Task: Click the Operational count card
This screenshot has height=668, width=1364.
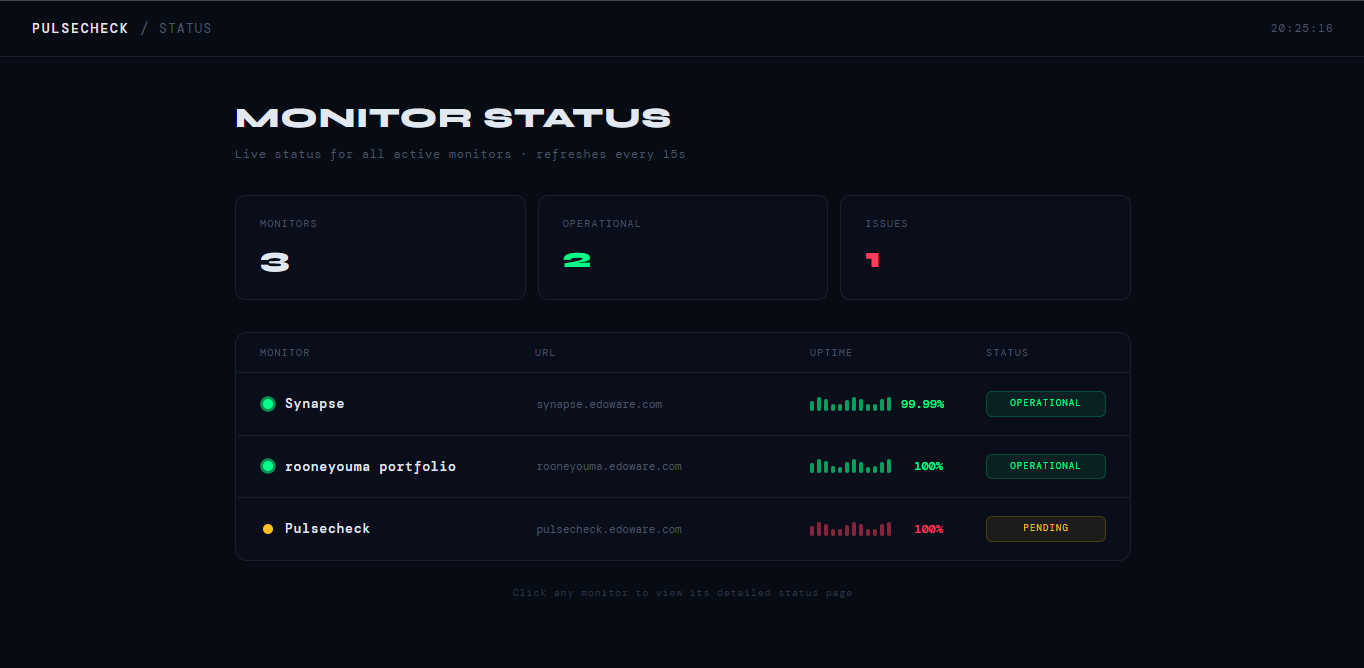Action: pos(683,247)
